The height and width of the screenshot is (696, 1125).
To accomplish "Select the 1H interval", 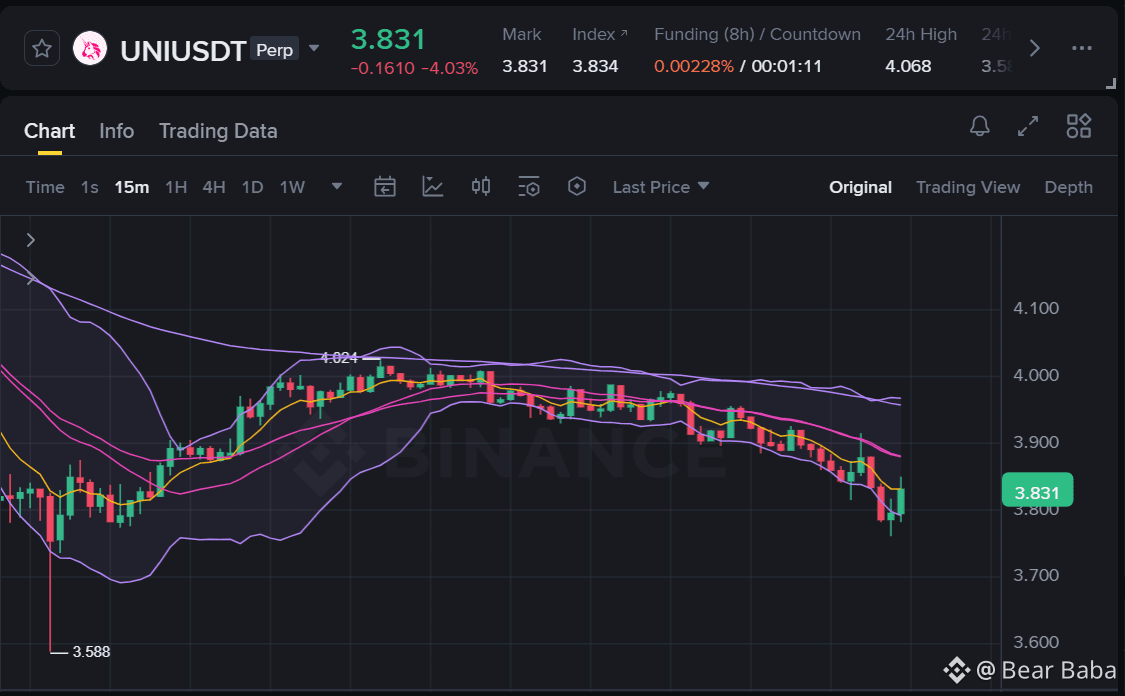I will (176, 187).
